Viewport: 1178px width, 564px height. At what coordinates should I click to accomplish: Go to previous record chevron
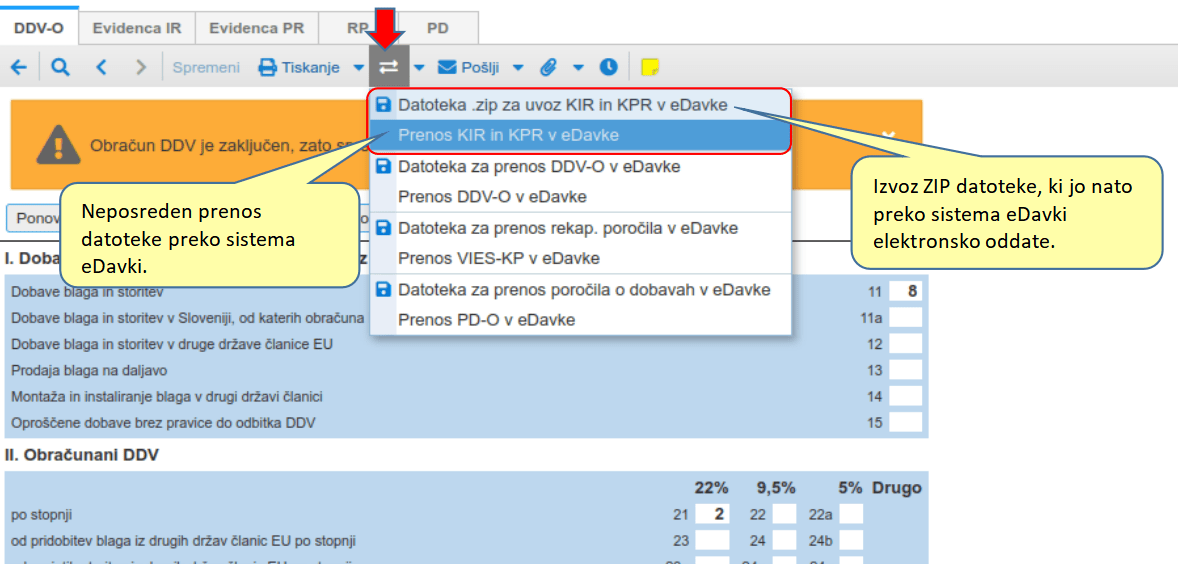101,68
